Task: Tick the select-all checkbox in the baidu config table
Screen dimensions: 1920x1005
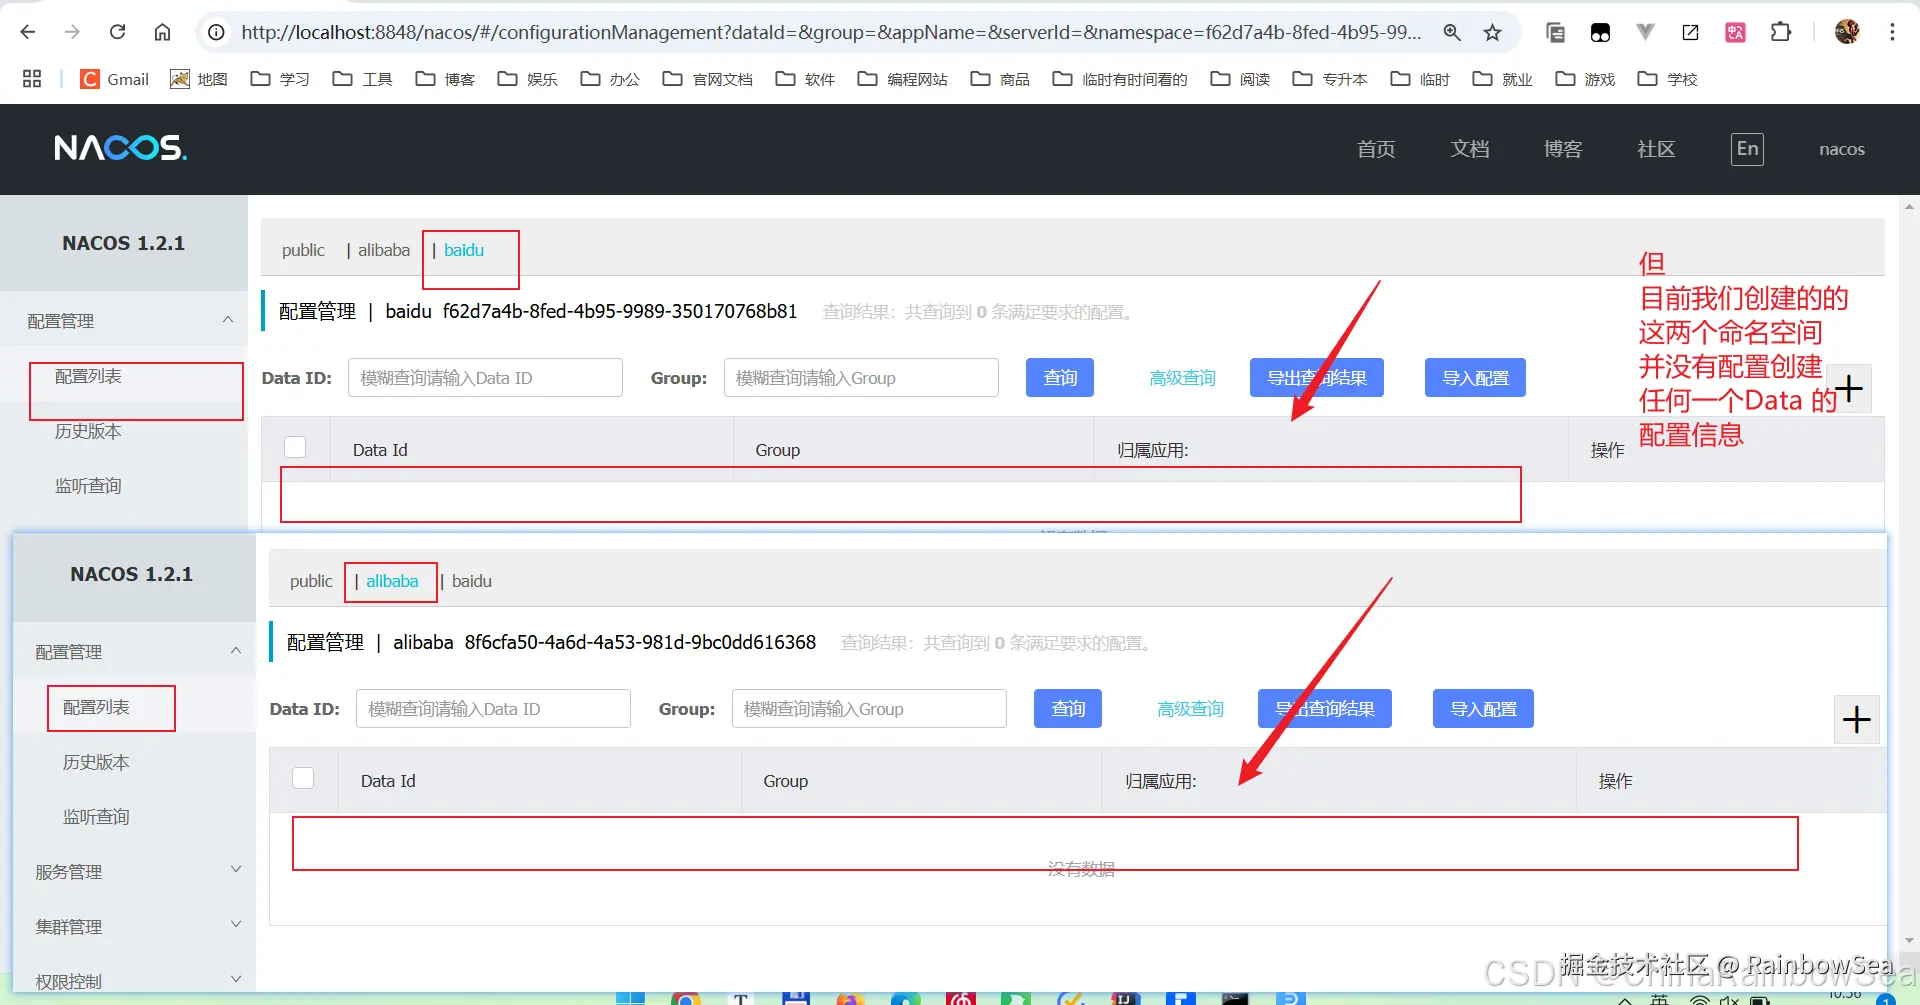Action: click(295, 447)
